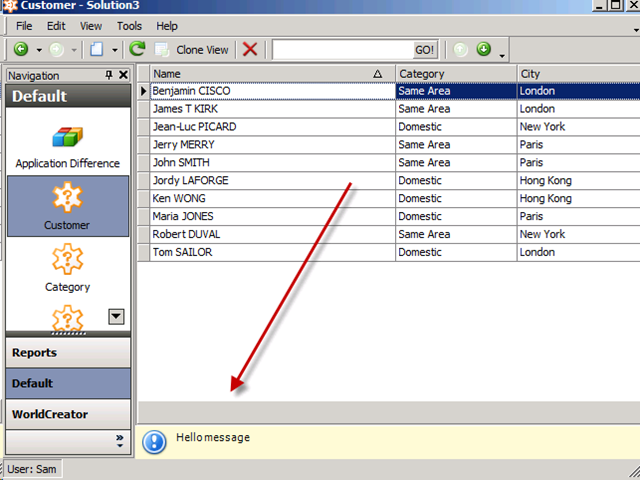This screenshot has height=480, width=640.
Task: Click the greyed Previous record up arrow
Action: point(460,49)
